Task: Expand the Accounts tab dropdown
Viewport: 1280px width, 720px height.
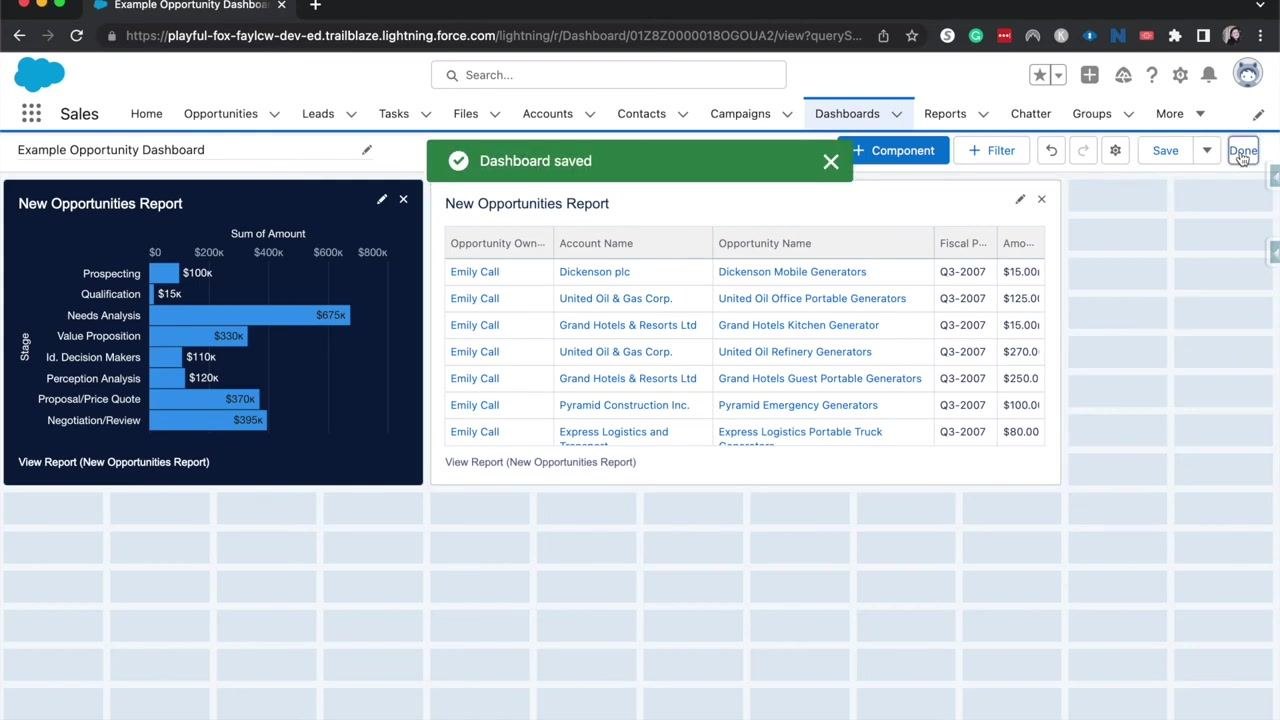Action: pyautogui.click(x=590, y=114)
